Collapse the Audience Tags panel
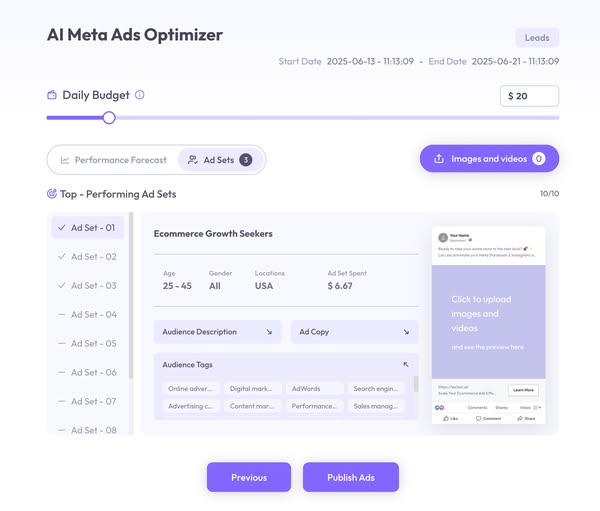600x511 pixels. (x=405, y=365)
